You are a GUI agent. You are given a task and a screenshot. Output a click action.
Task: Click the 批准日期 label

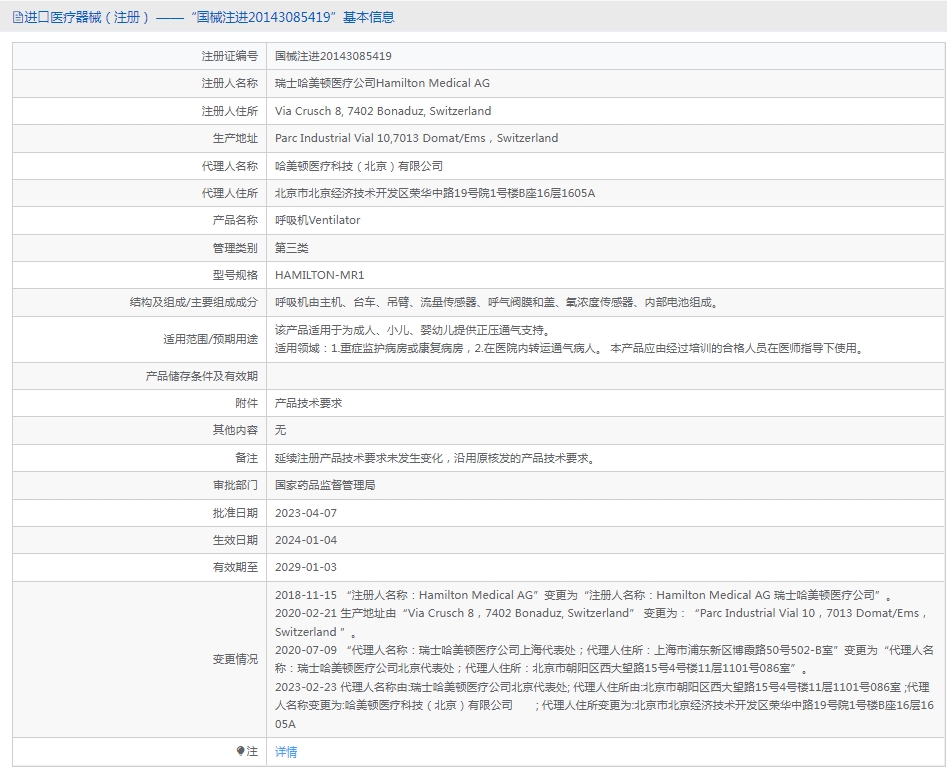click(x=235, y=513)
